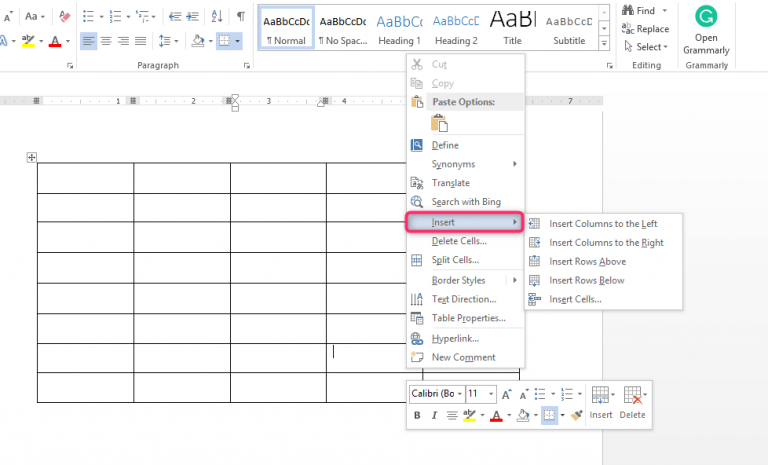Click the ribbon Shading paint bucket icon
The width and height of the screenshot is (768, 465).
pyautogui.click(x=198, y=41)
